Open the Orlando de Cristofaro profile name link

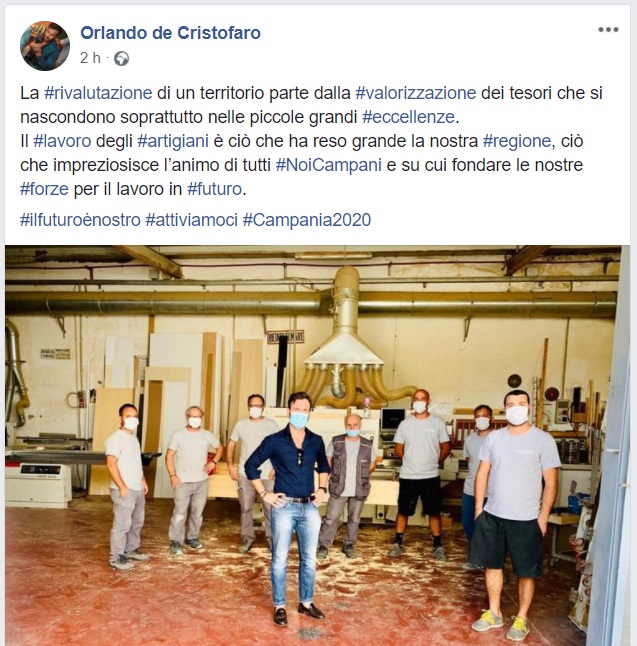[x=170, y=33]
